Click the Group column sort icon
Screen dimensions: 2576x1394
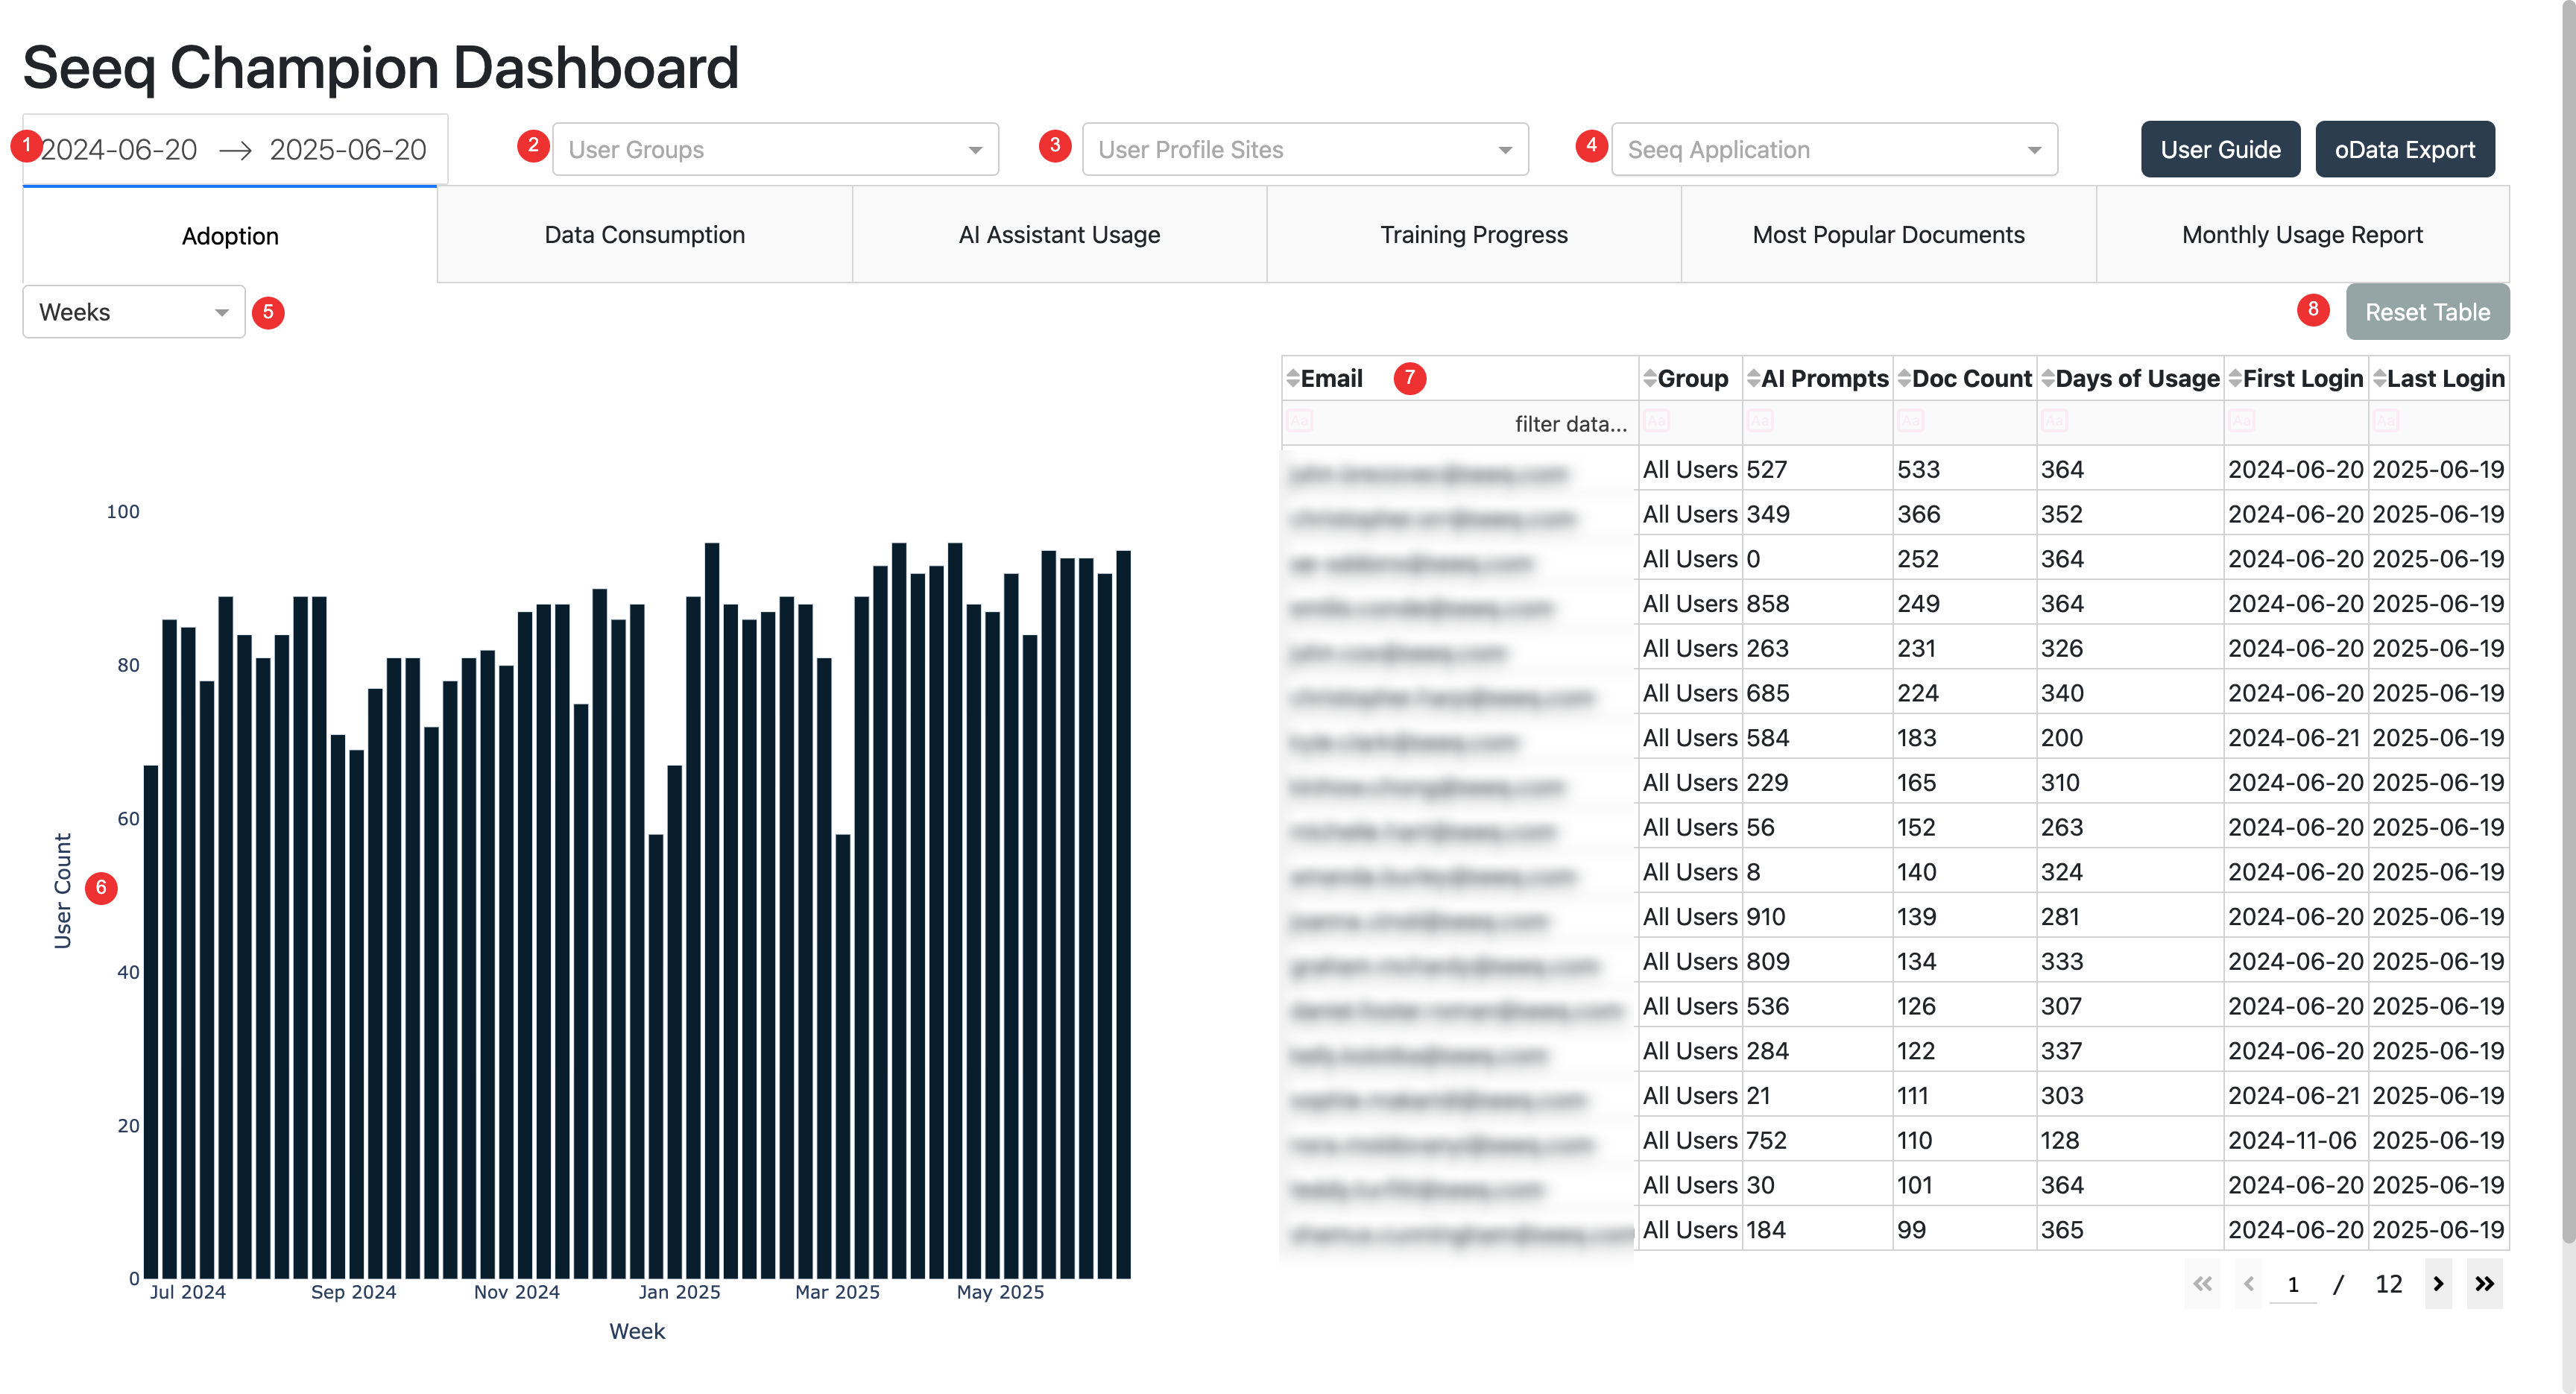[x=1650, y=378]
